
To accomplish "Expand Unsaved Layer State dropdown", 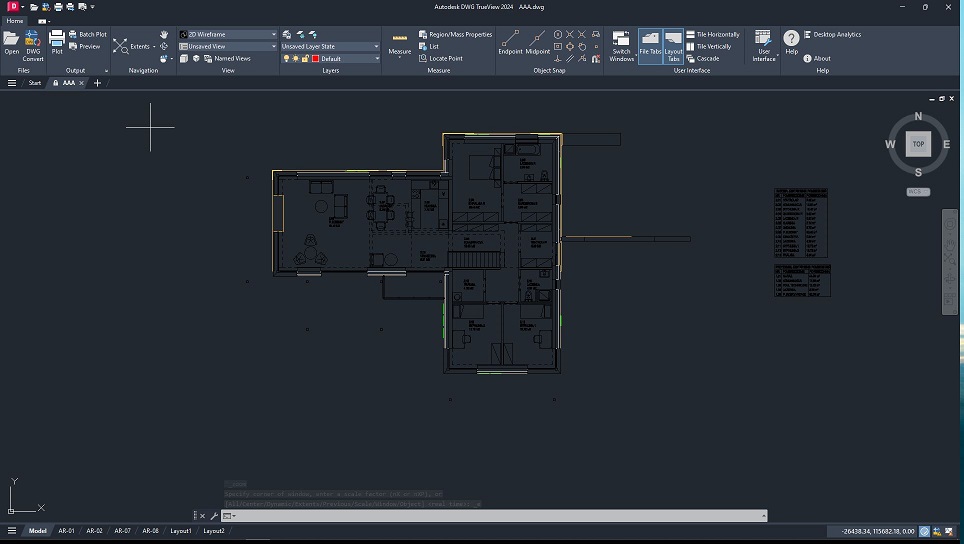I will pyautogui.click(x=376, y=46).
